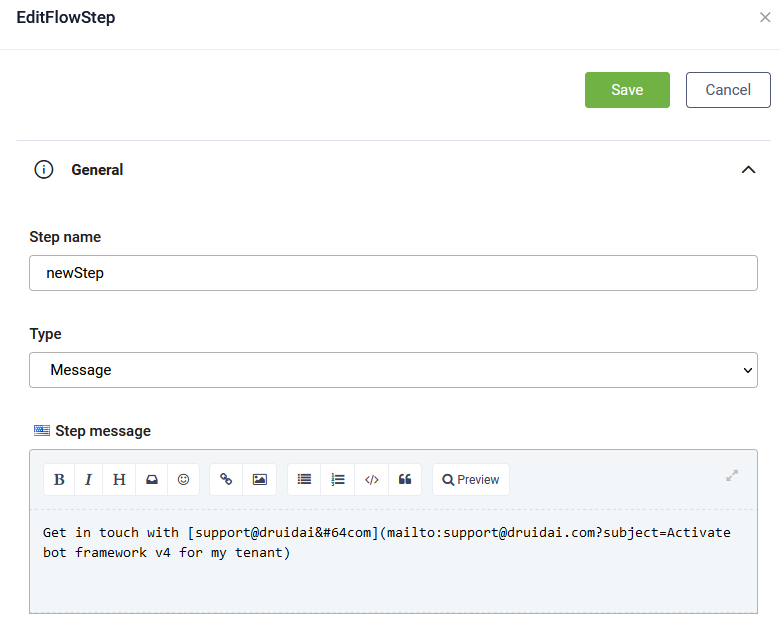780x627 pixels.
Task: Create a bulleted list
Action: 304,479
